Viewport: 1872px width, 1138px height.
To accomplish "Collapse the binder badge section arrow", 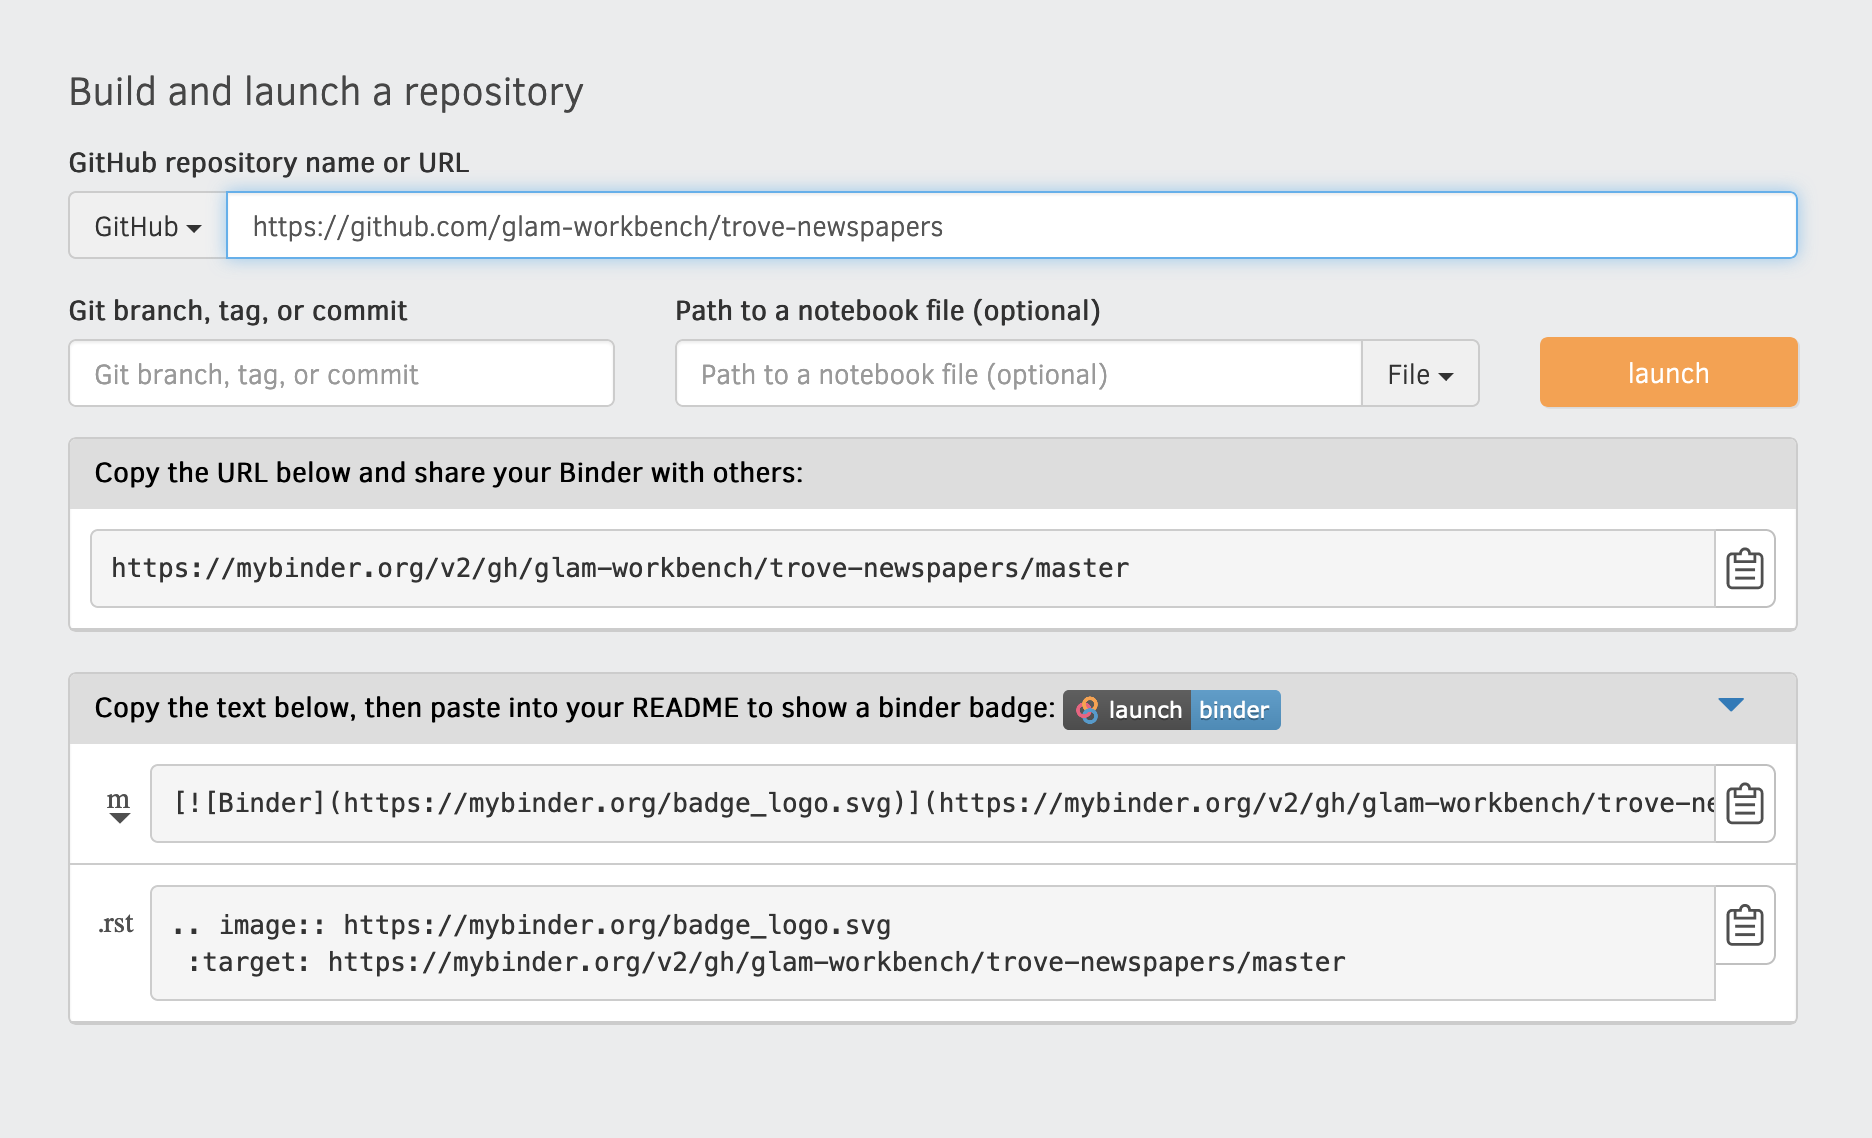I will (1731, 705).
